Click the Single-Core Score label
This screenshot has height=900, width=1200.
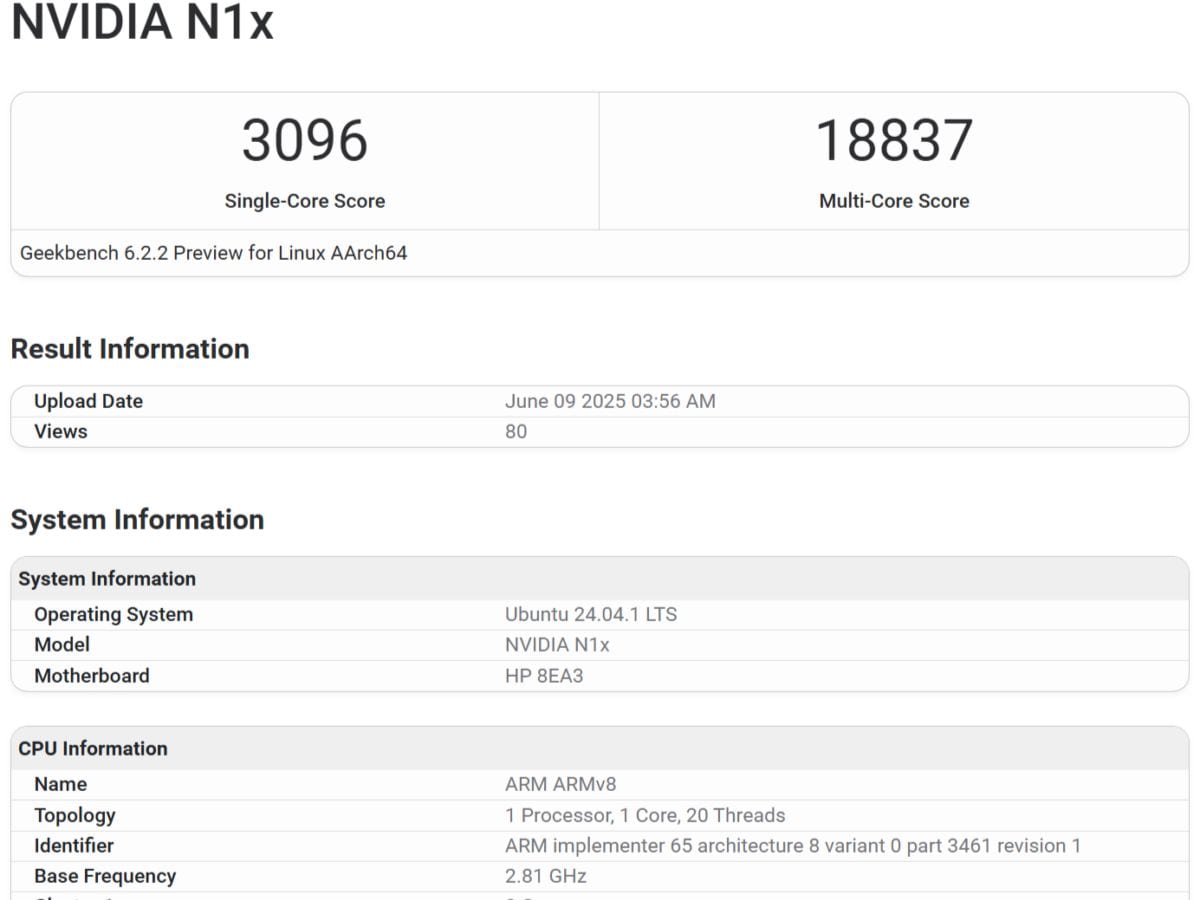point(305,201)
